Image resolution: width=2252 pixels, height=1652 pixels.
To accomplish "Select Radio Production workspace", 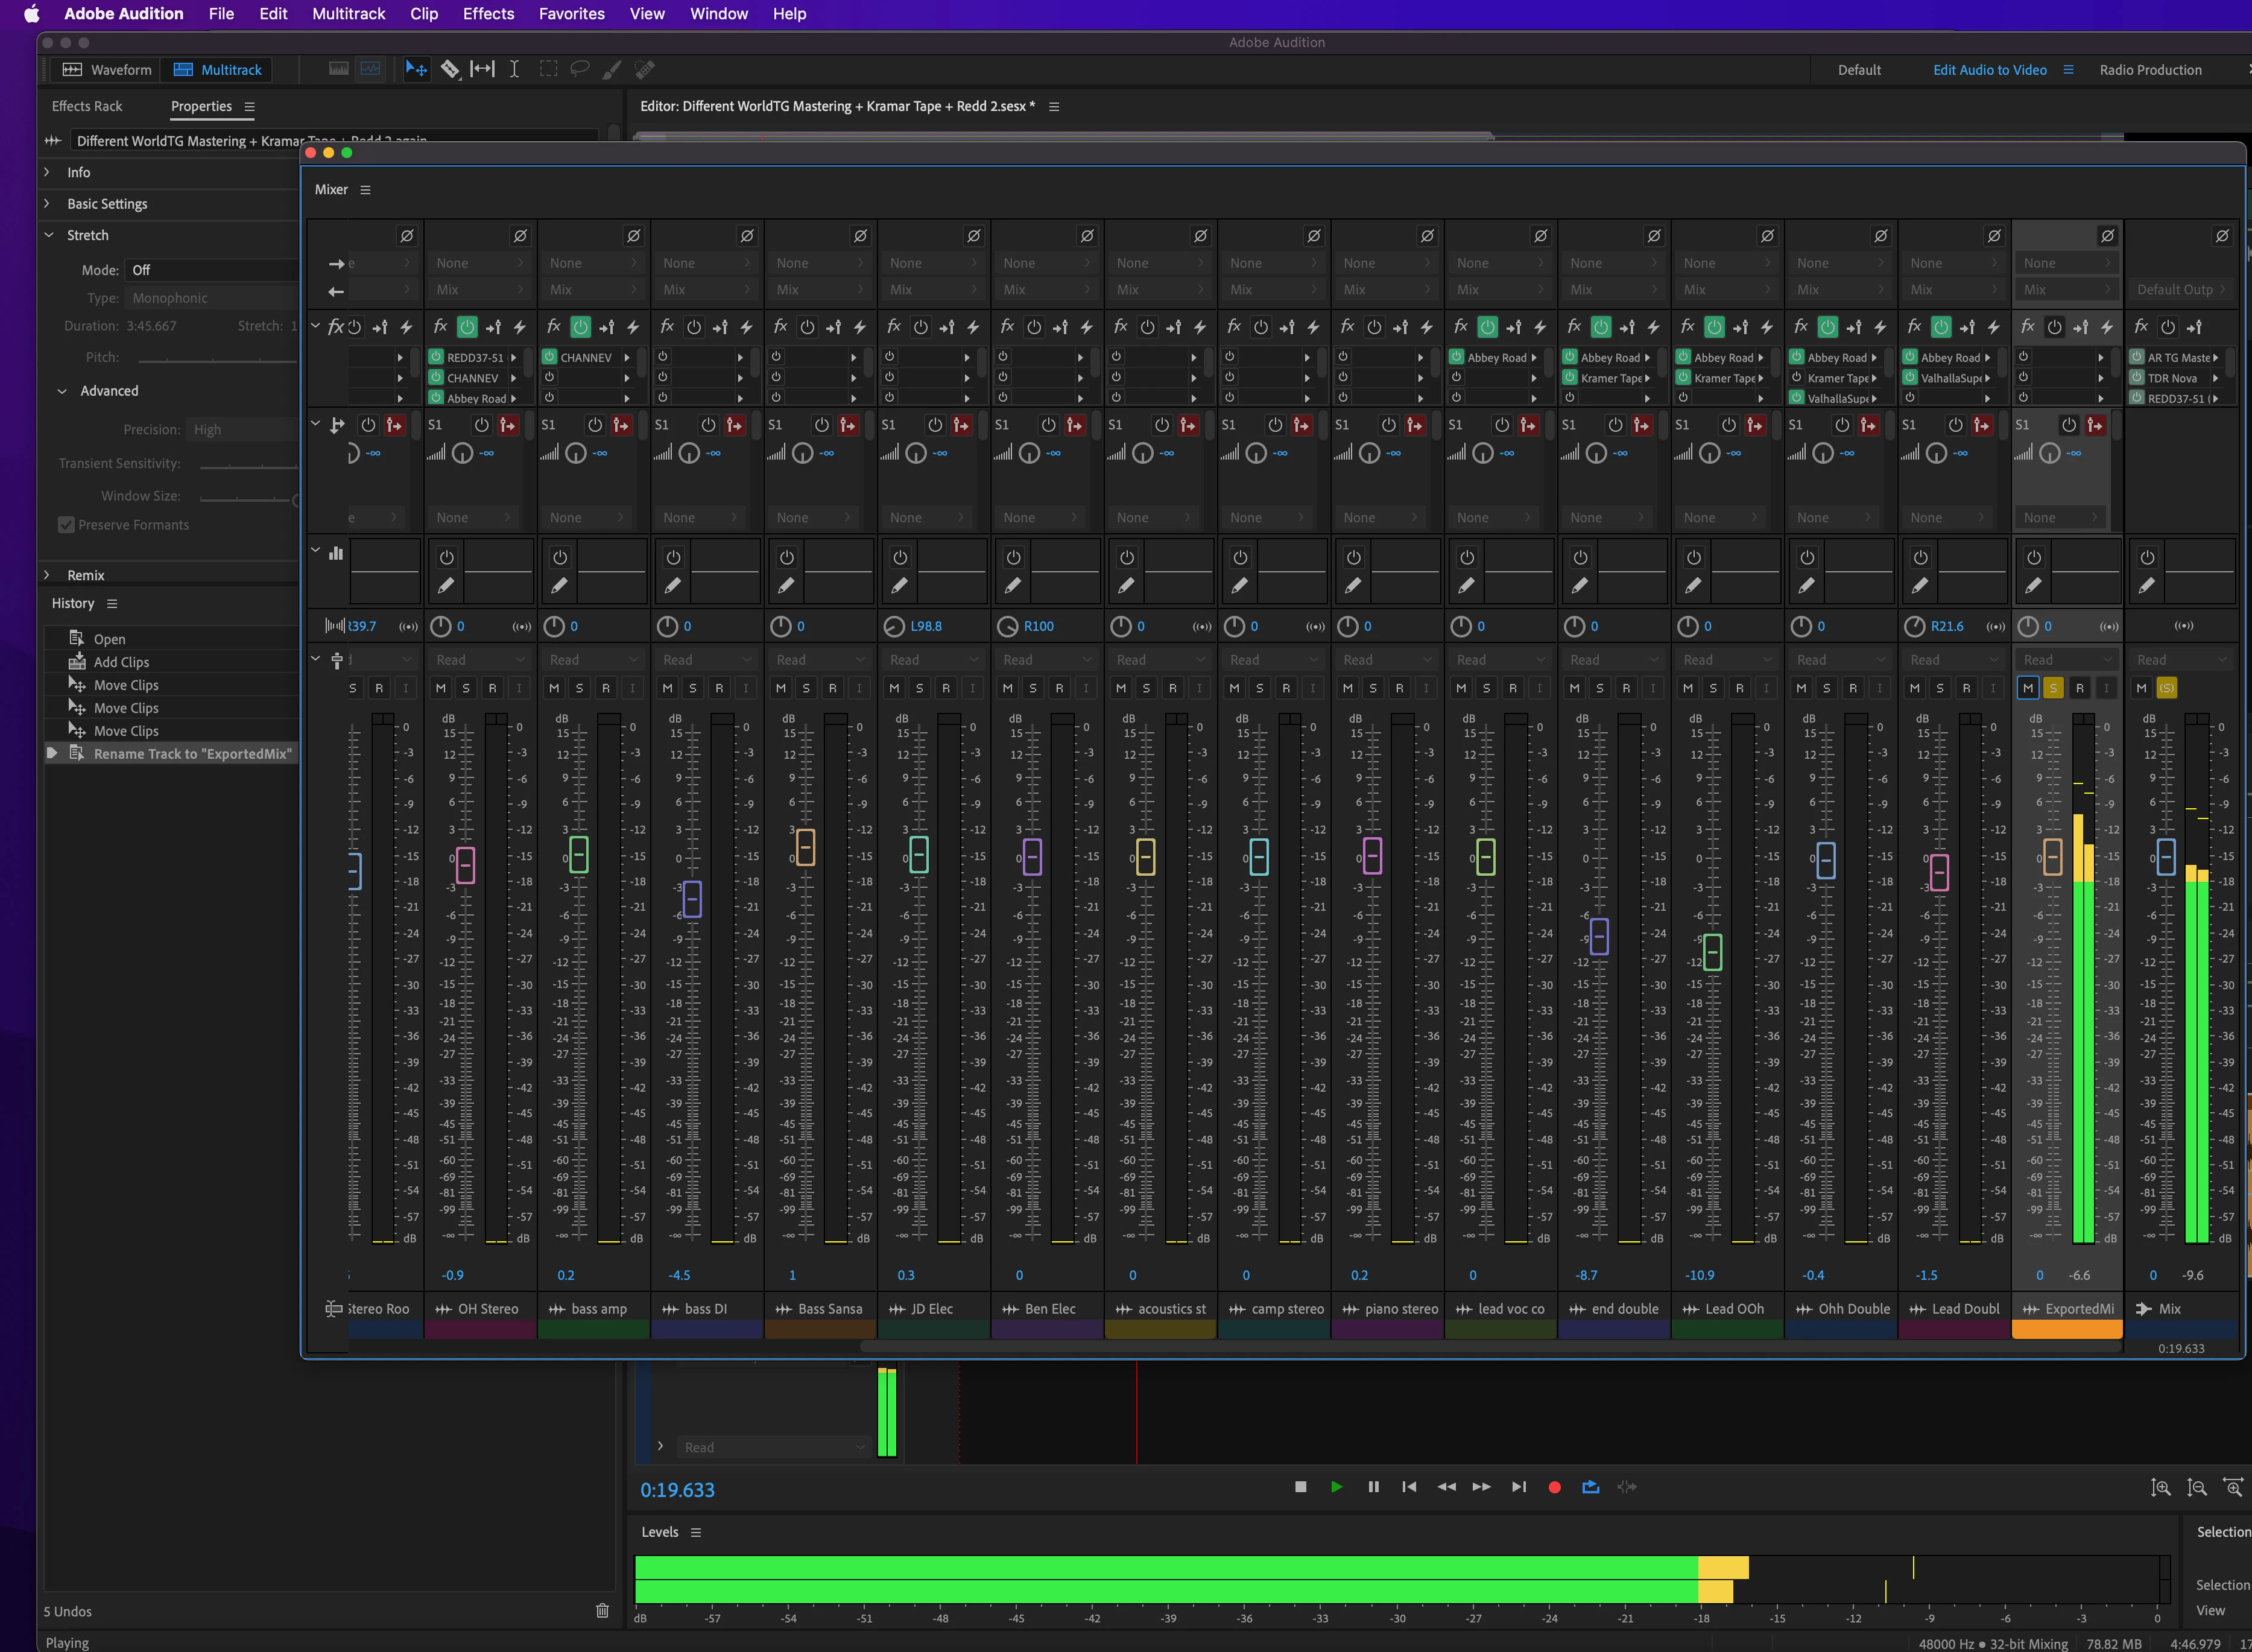I will (2150, 70).
